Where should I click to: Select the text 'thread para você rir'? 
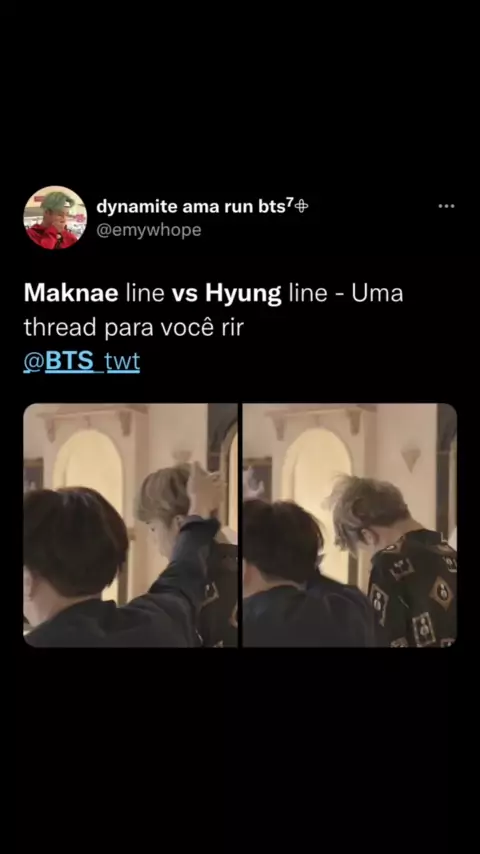(x=133, y=328)
